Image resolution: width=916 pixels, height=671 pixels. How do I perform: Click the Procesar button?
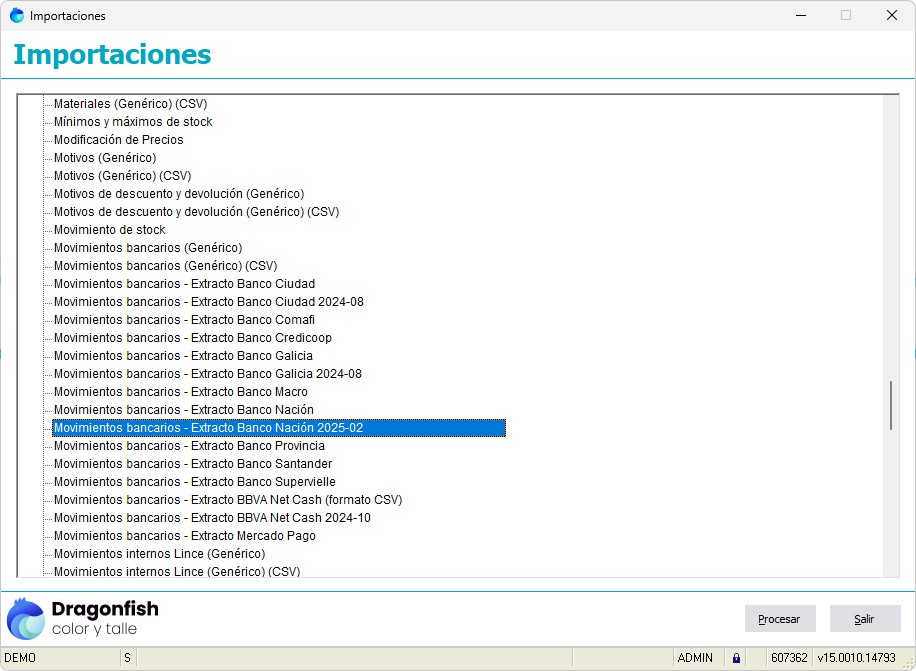click(x=779, y=619)
